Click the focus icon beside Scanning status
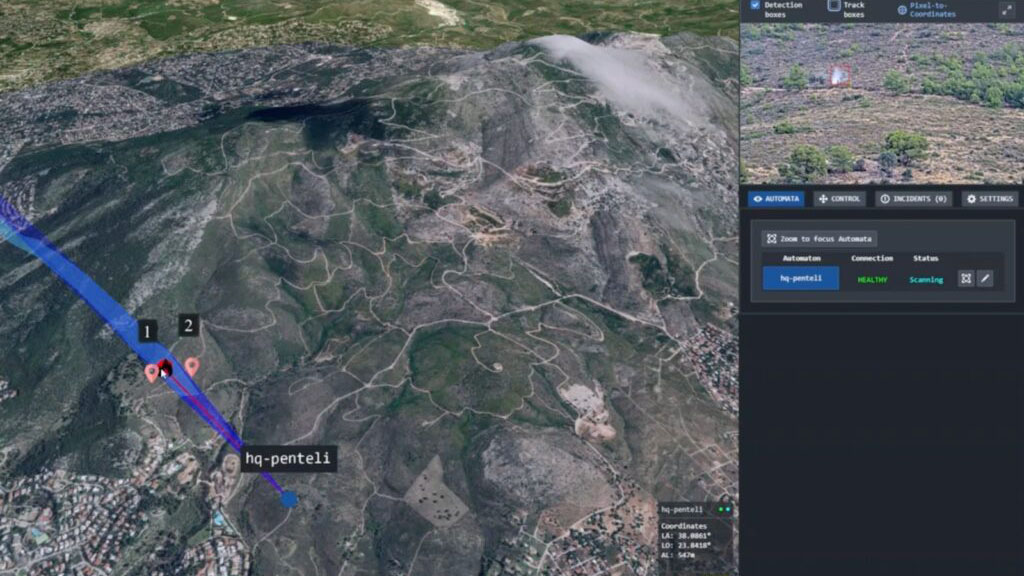Screen dimensions: 1024x576 (x=966, y=279)
